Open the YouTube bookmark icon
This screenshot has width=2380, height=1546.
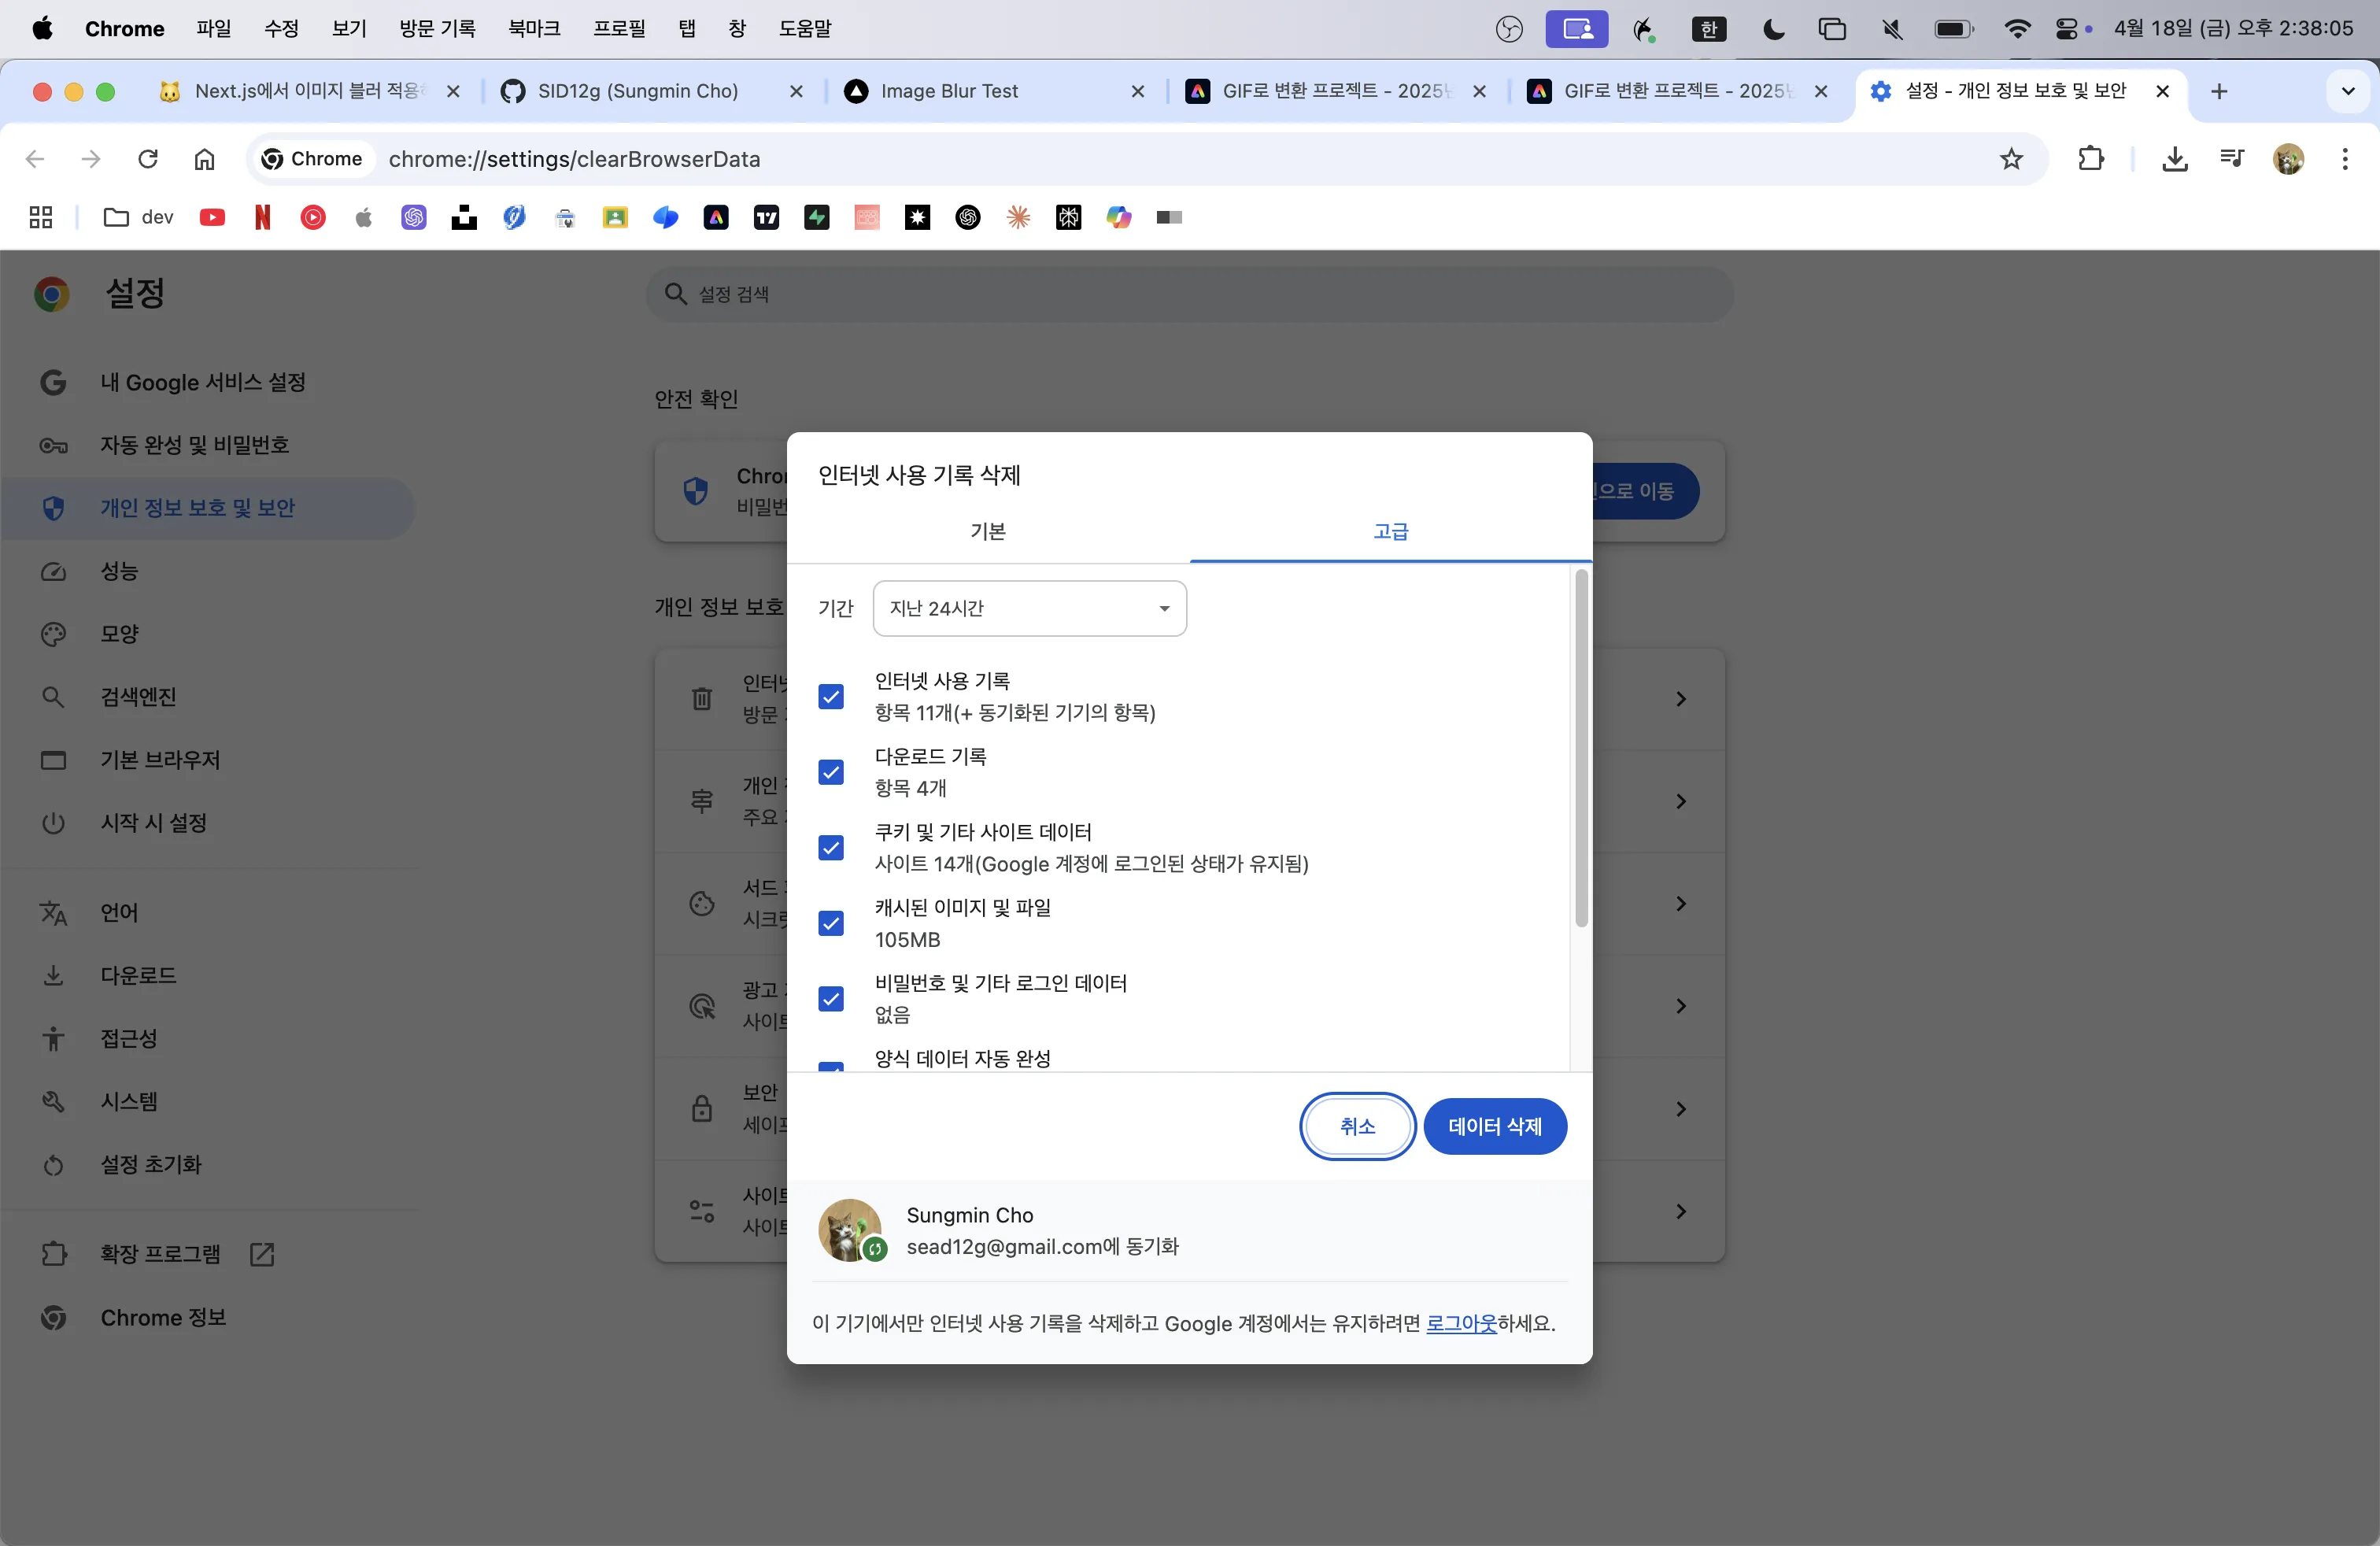click(212, 217)
